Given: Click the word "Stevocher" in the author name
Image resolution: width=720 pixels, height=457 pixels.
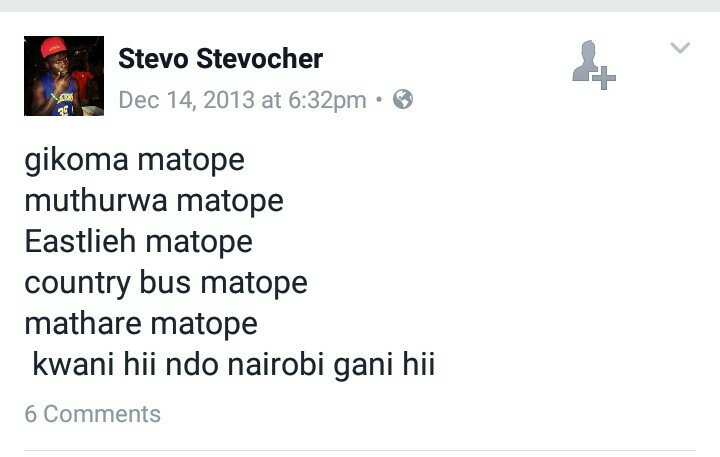Looking at the screenshot, I should pyautogui.click(x=265, y=59).
